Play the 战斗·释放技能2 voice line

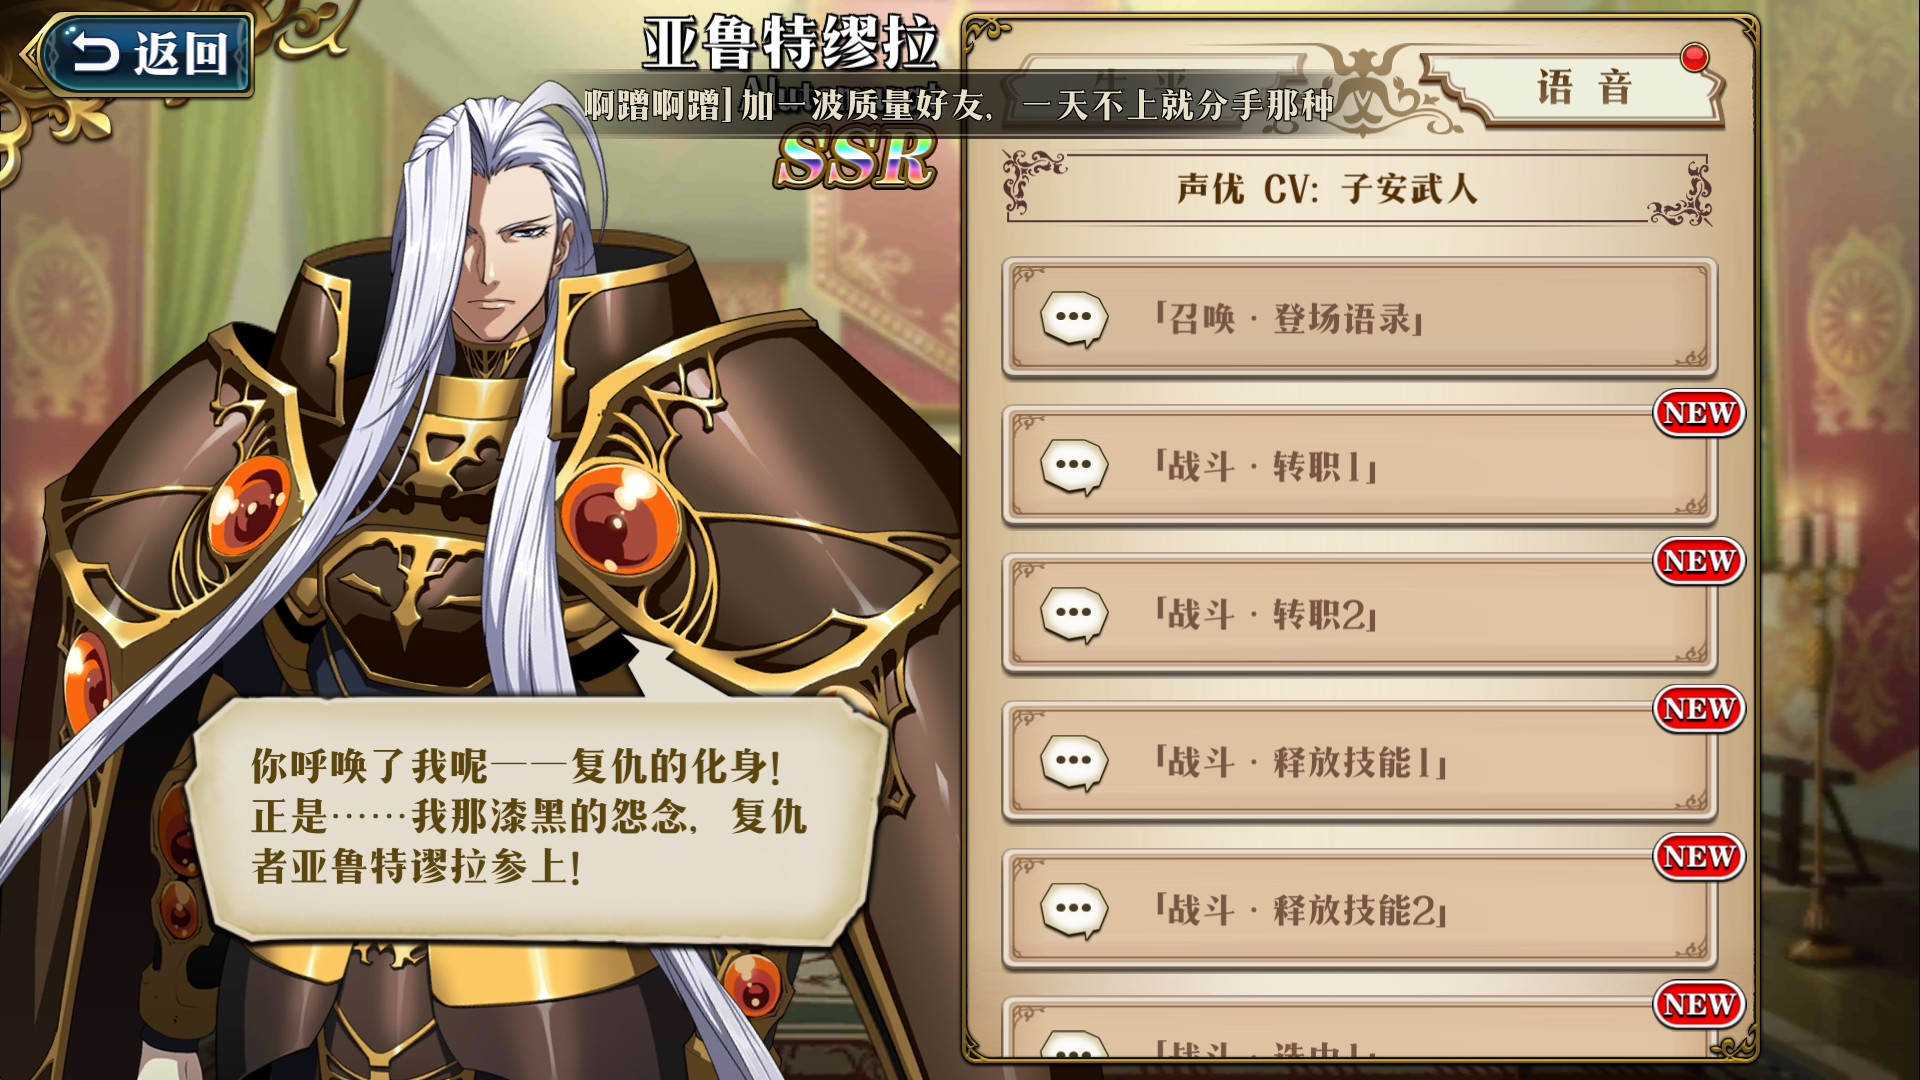[x=1359, y=910]
